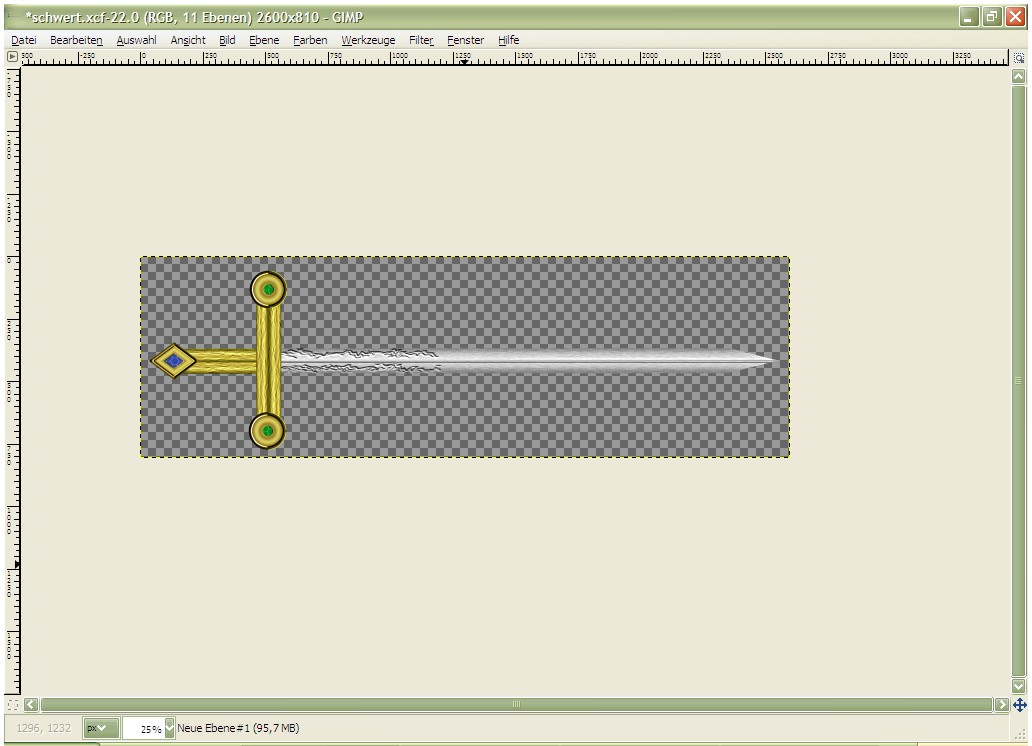Click the image menu triangle button by the rulers

(12, 57)
